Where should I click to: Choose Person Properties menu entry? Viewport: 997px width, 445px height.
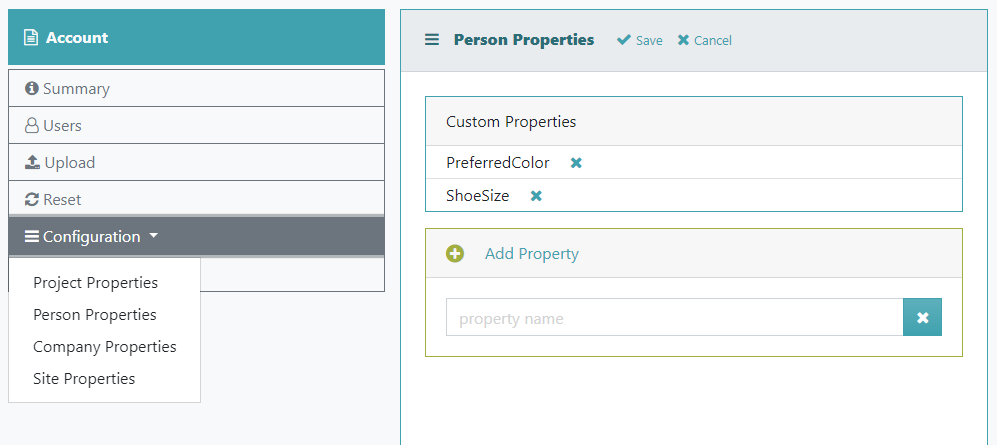click(95, 315)
